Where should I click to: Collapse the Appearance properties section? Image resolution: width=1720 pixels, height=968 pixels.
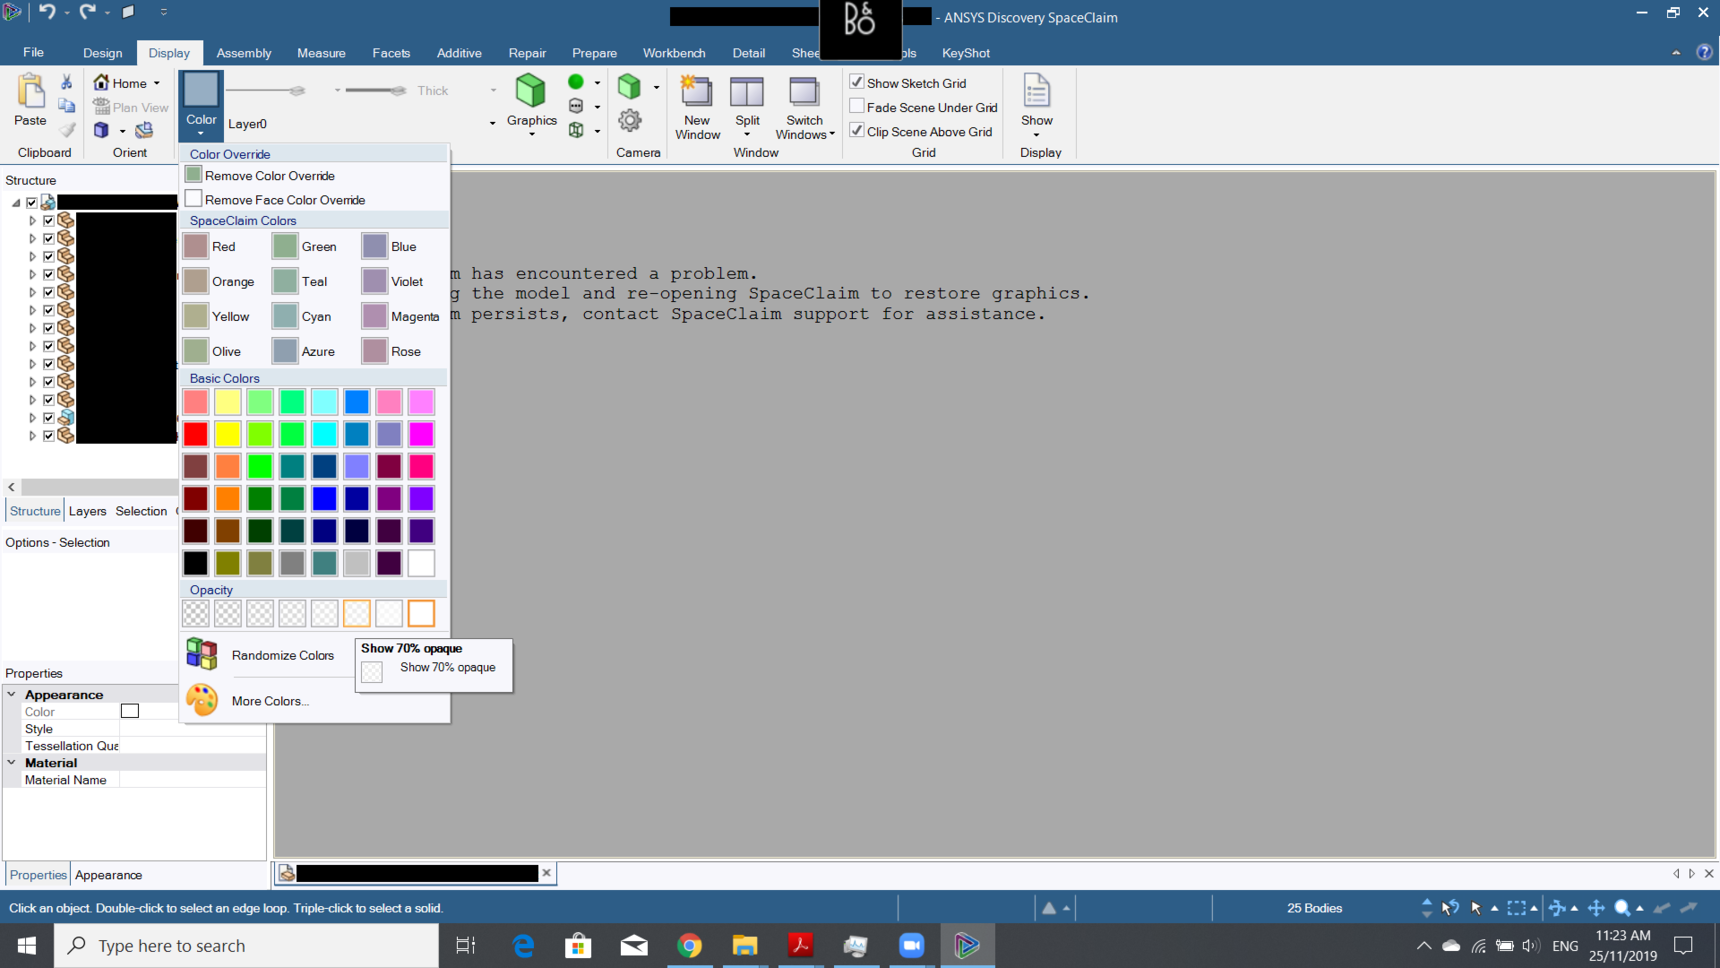(x=12, y=694)
